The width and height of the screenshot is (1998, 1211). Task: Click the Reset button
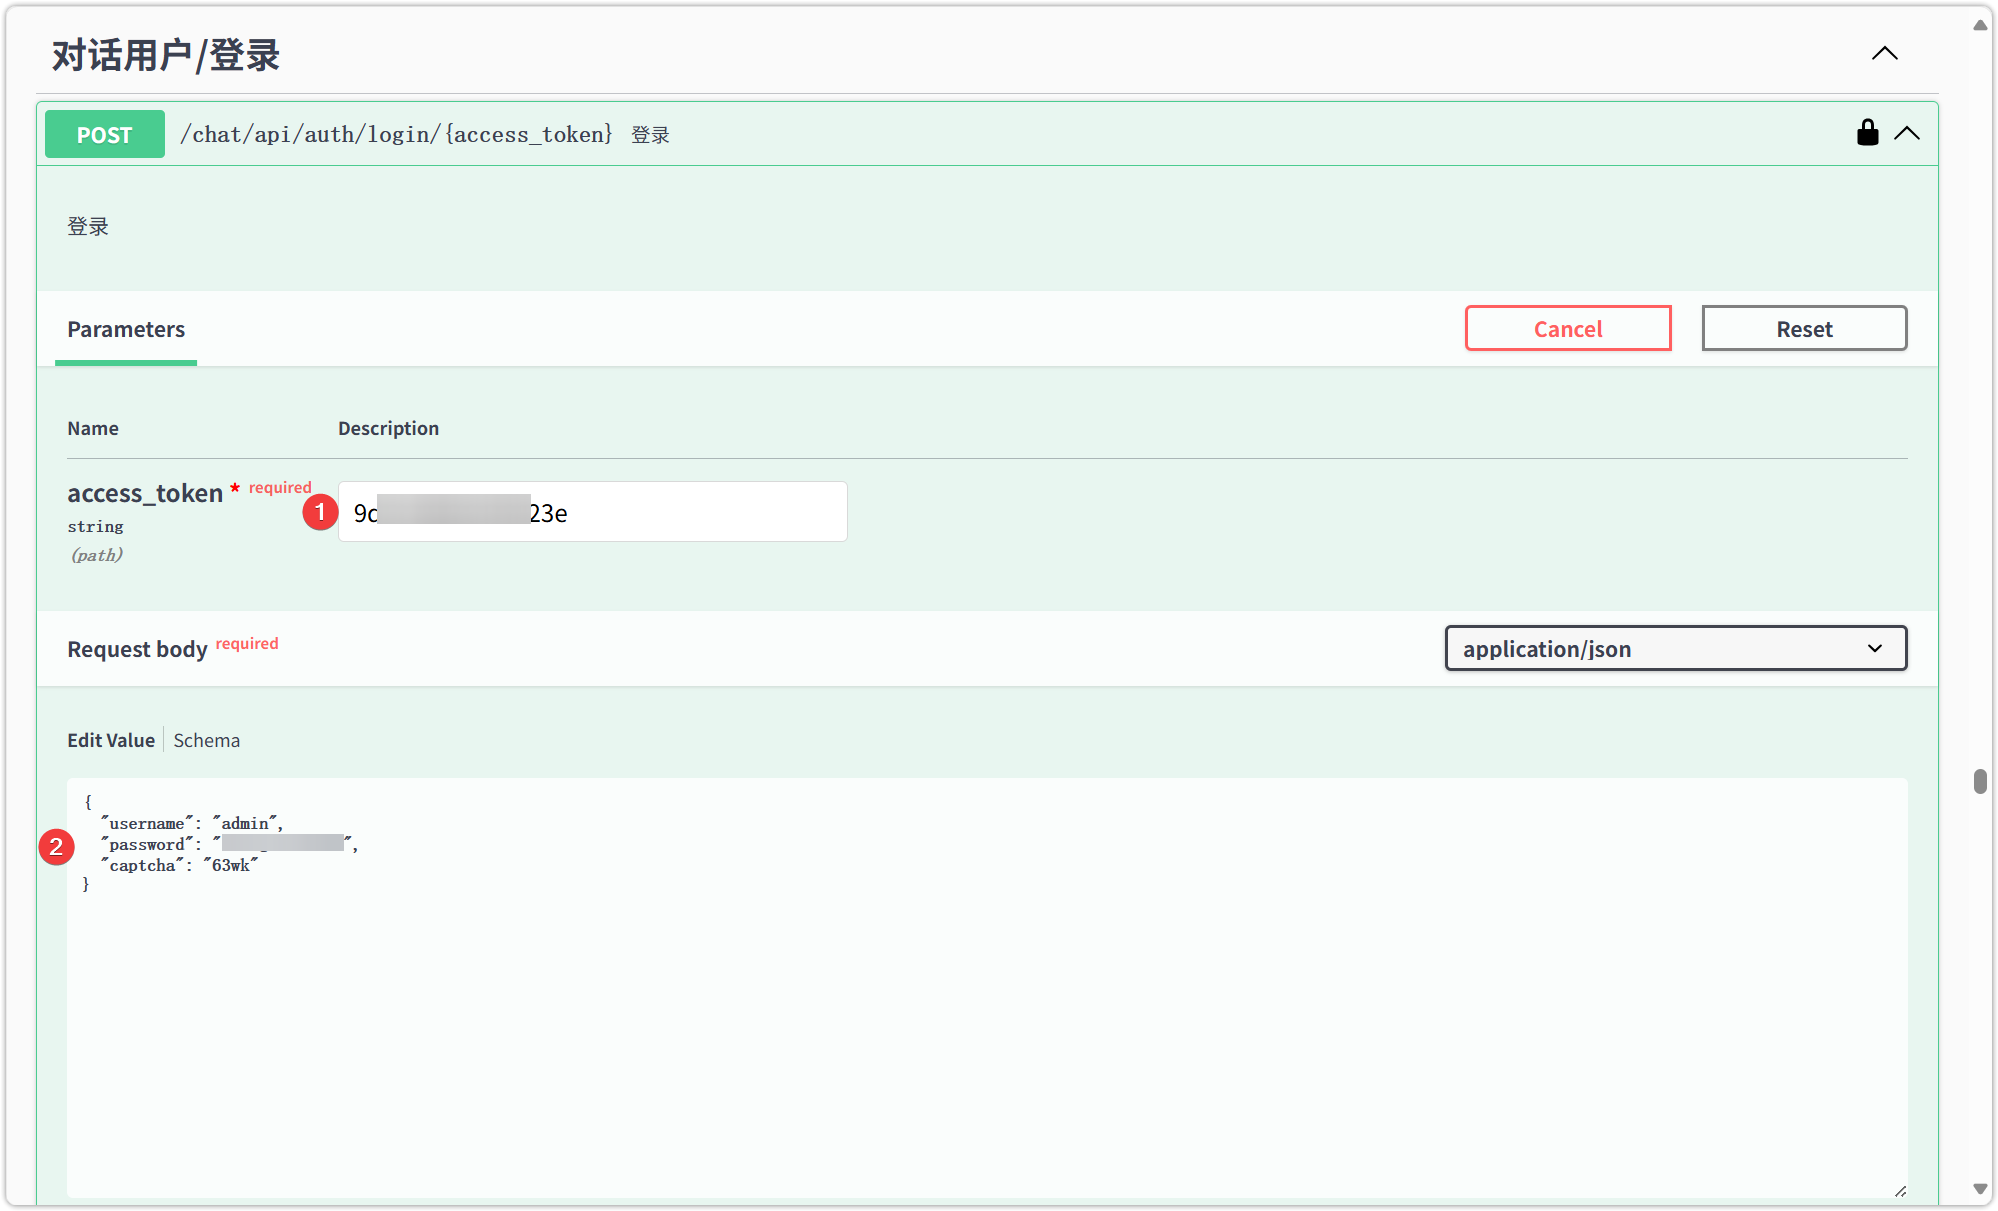1803,329
